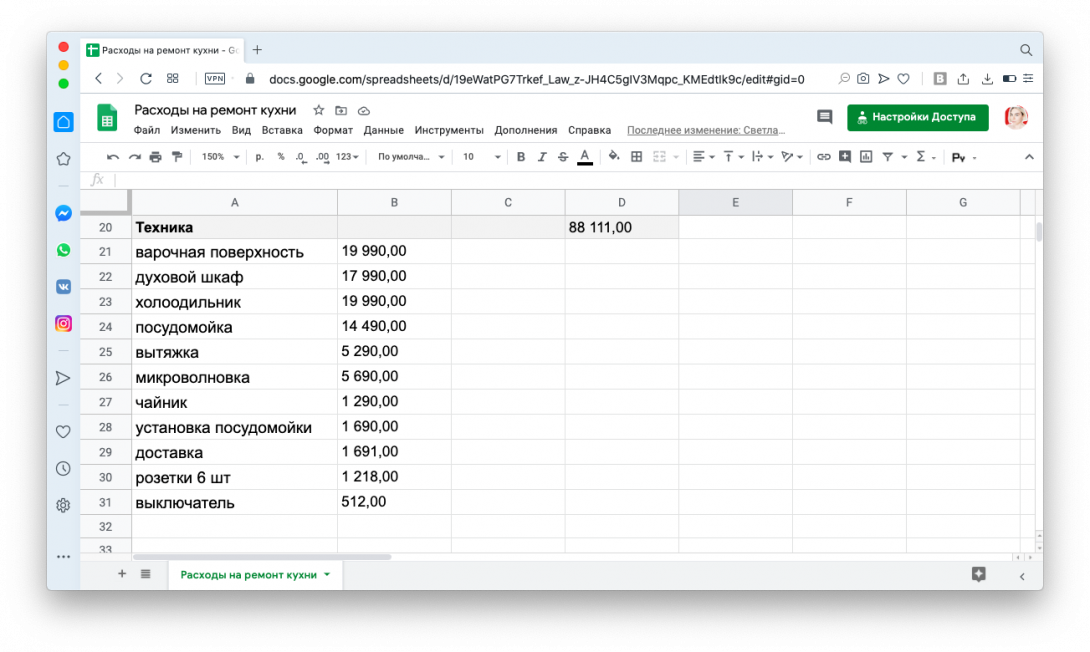Click the Insert chart icon
Screen dimensions: 1090x652
pyautogui.click(x=866, y=157)
